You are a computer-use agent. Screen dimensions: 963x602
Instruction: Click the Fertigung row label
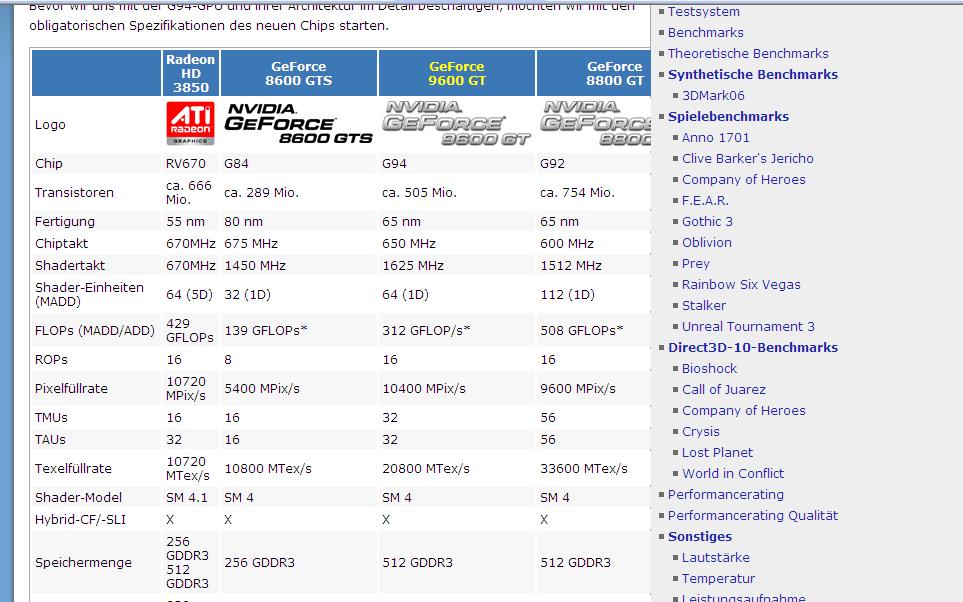64,221
